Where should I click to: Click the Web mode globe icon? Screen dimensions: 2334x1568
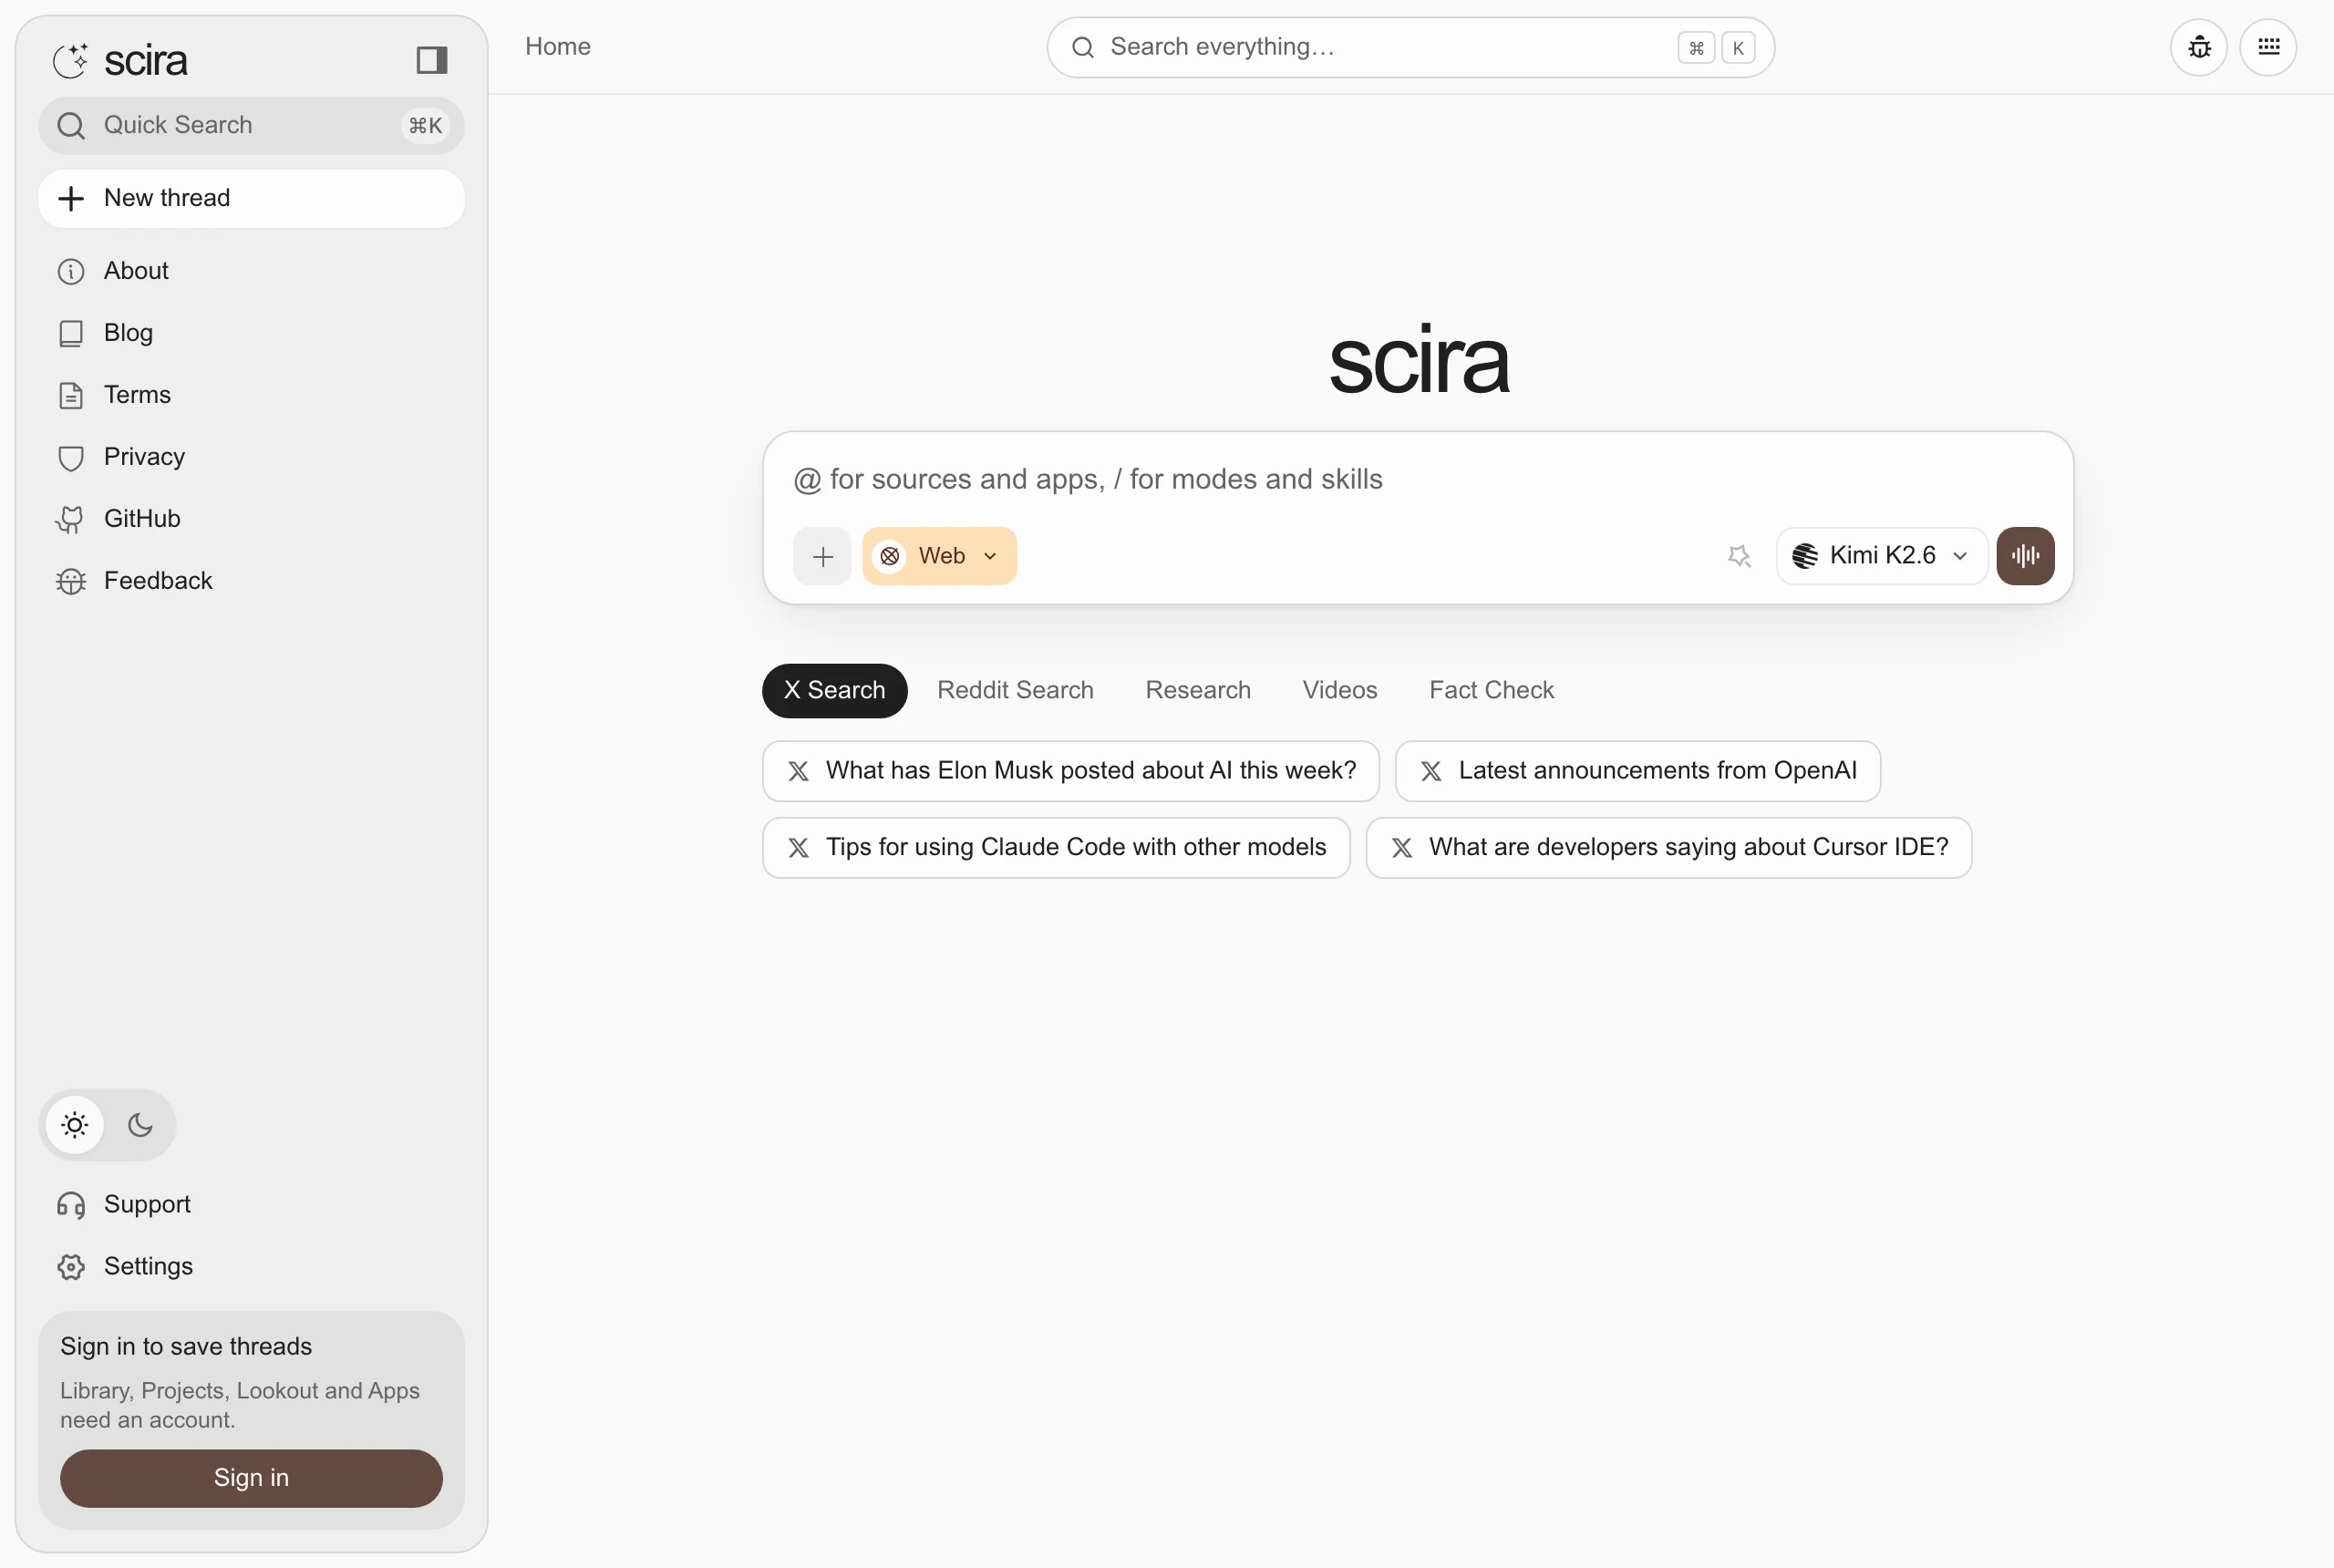(x=890, y=556)
